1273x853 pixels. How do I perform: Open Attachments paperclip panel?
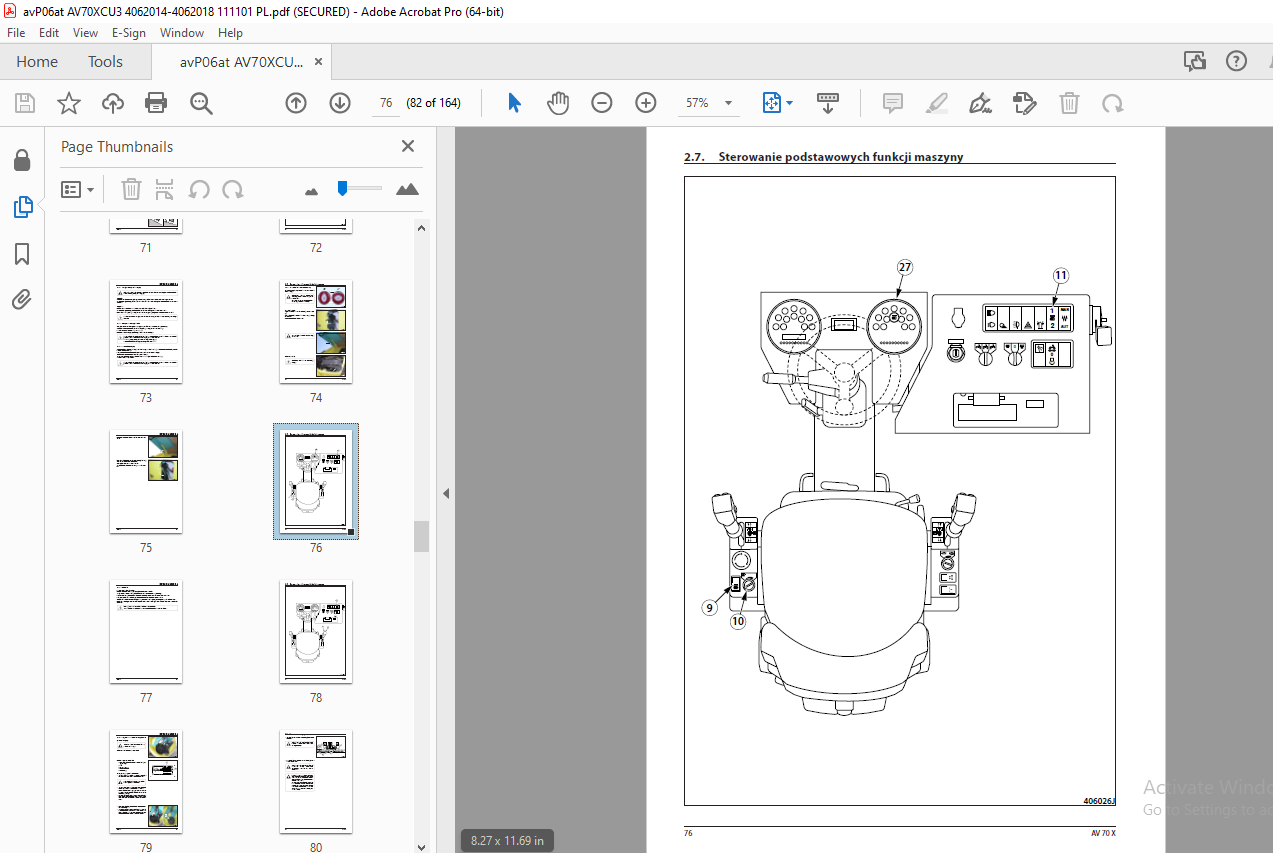click(x=22, y=299)
